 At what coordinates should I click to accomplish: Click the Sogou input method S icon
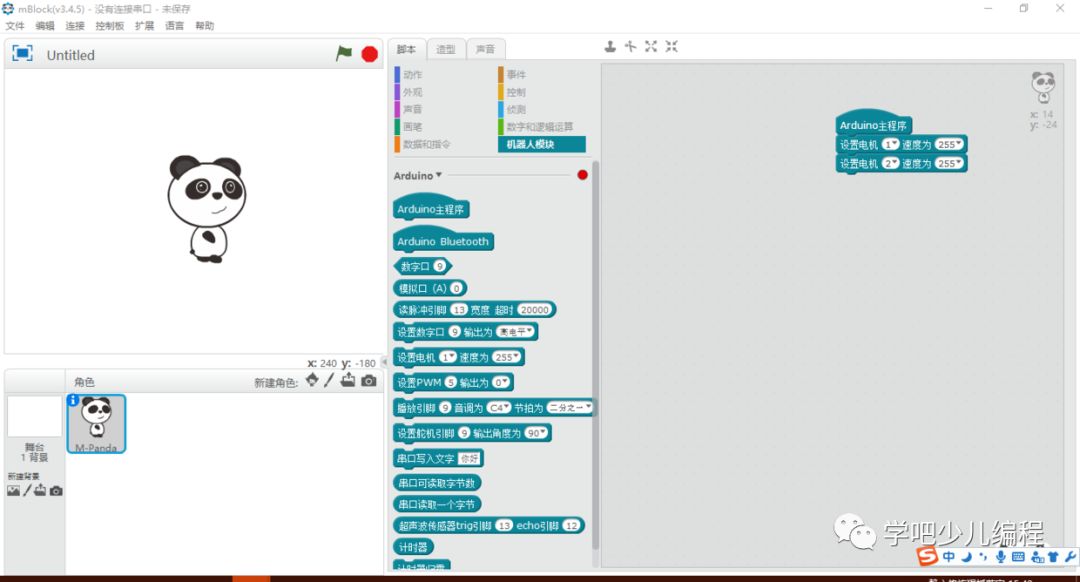(x=927, y=555)
